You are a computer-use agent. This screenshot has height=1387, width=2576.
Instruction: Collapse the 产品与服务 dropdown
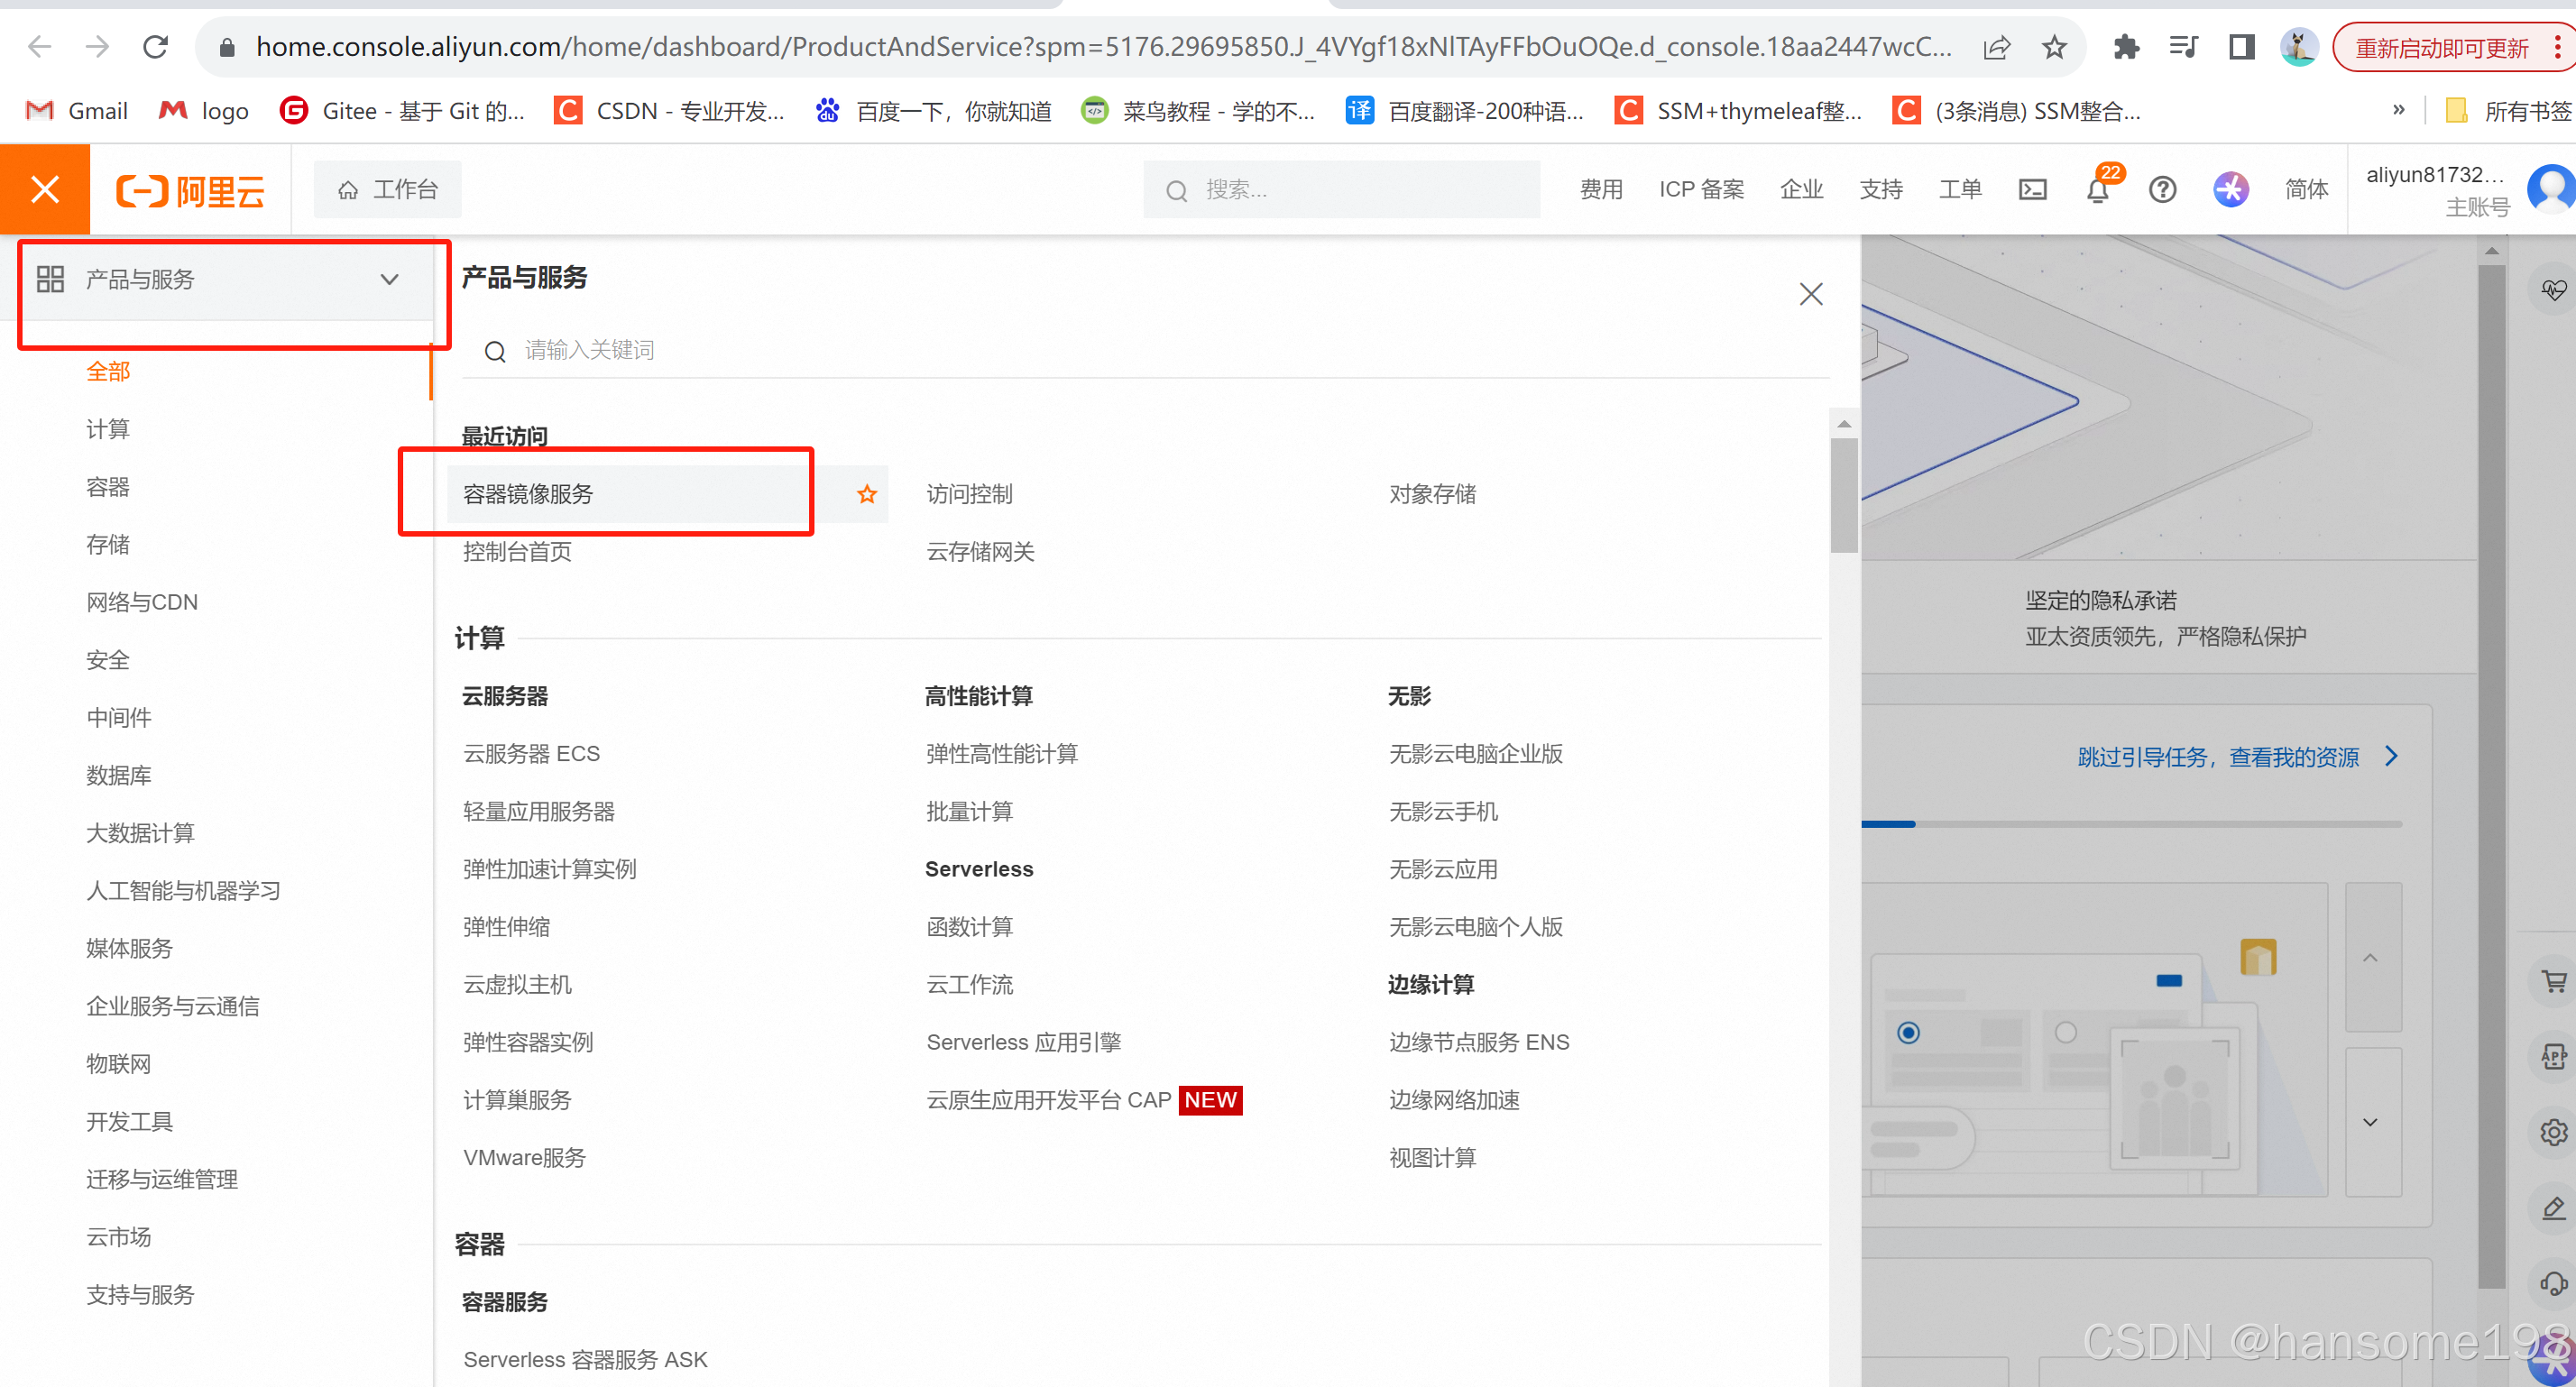click(389, 279)
